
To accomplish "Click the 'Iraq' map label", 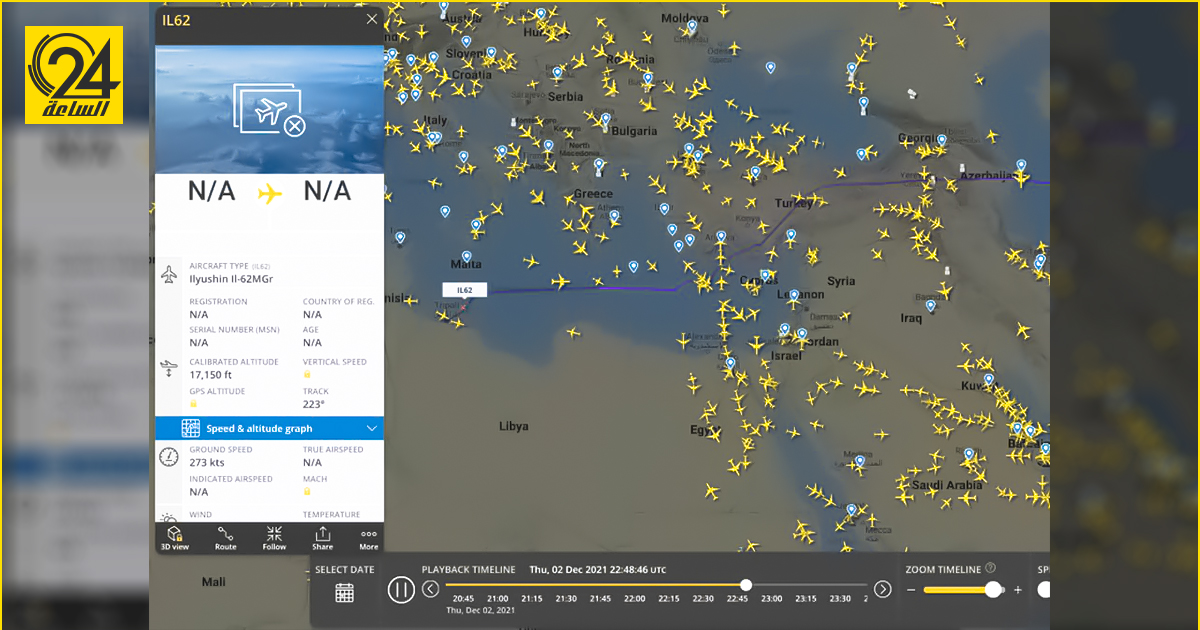I will (x=911, y=318).
